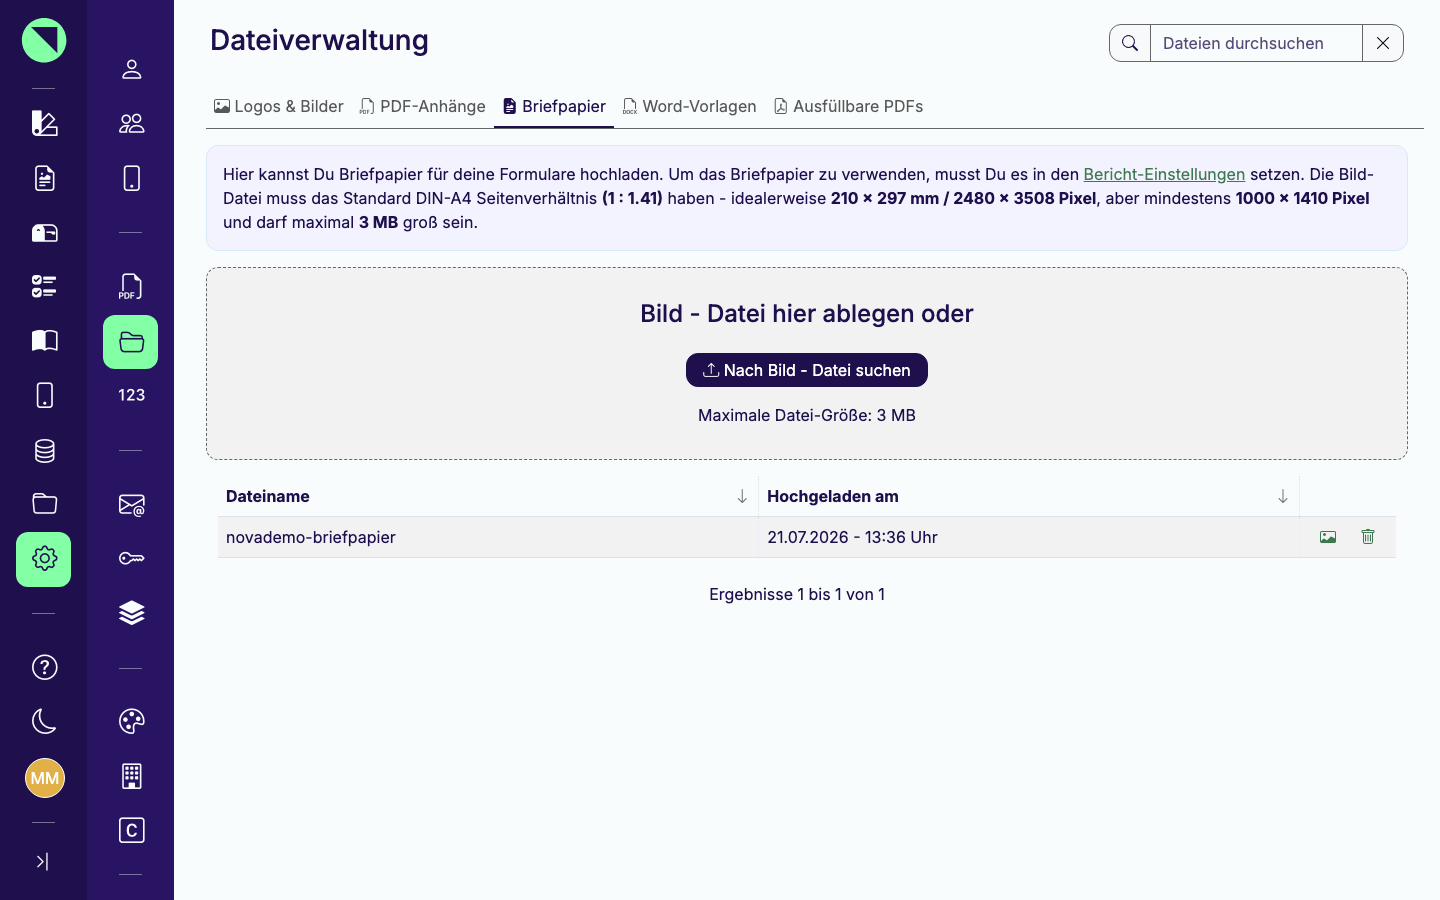Click the mailbox icon in sidebar
Viewport: 1440px width, 900px height.
pyautogui.click(x=44, y=233)
